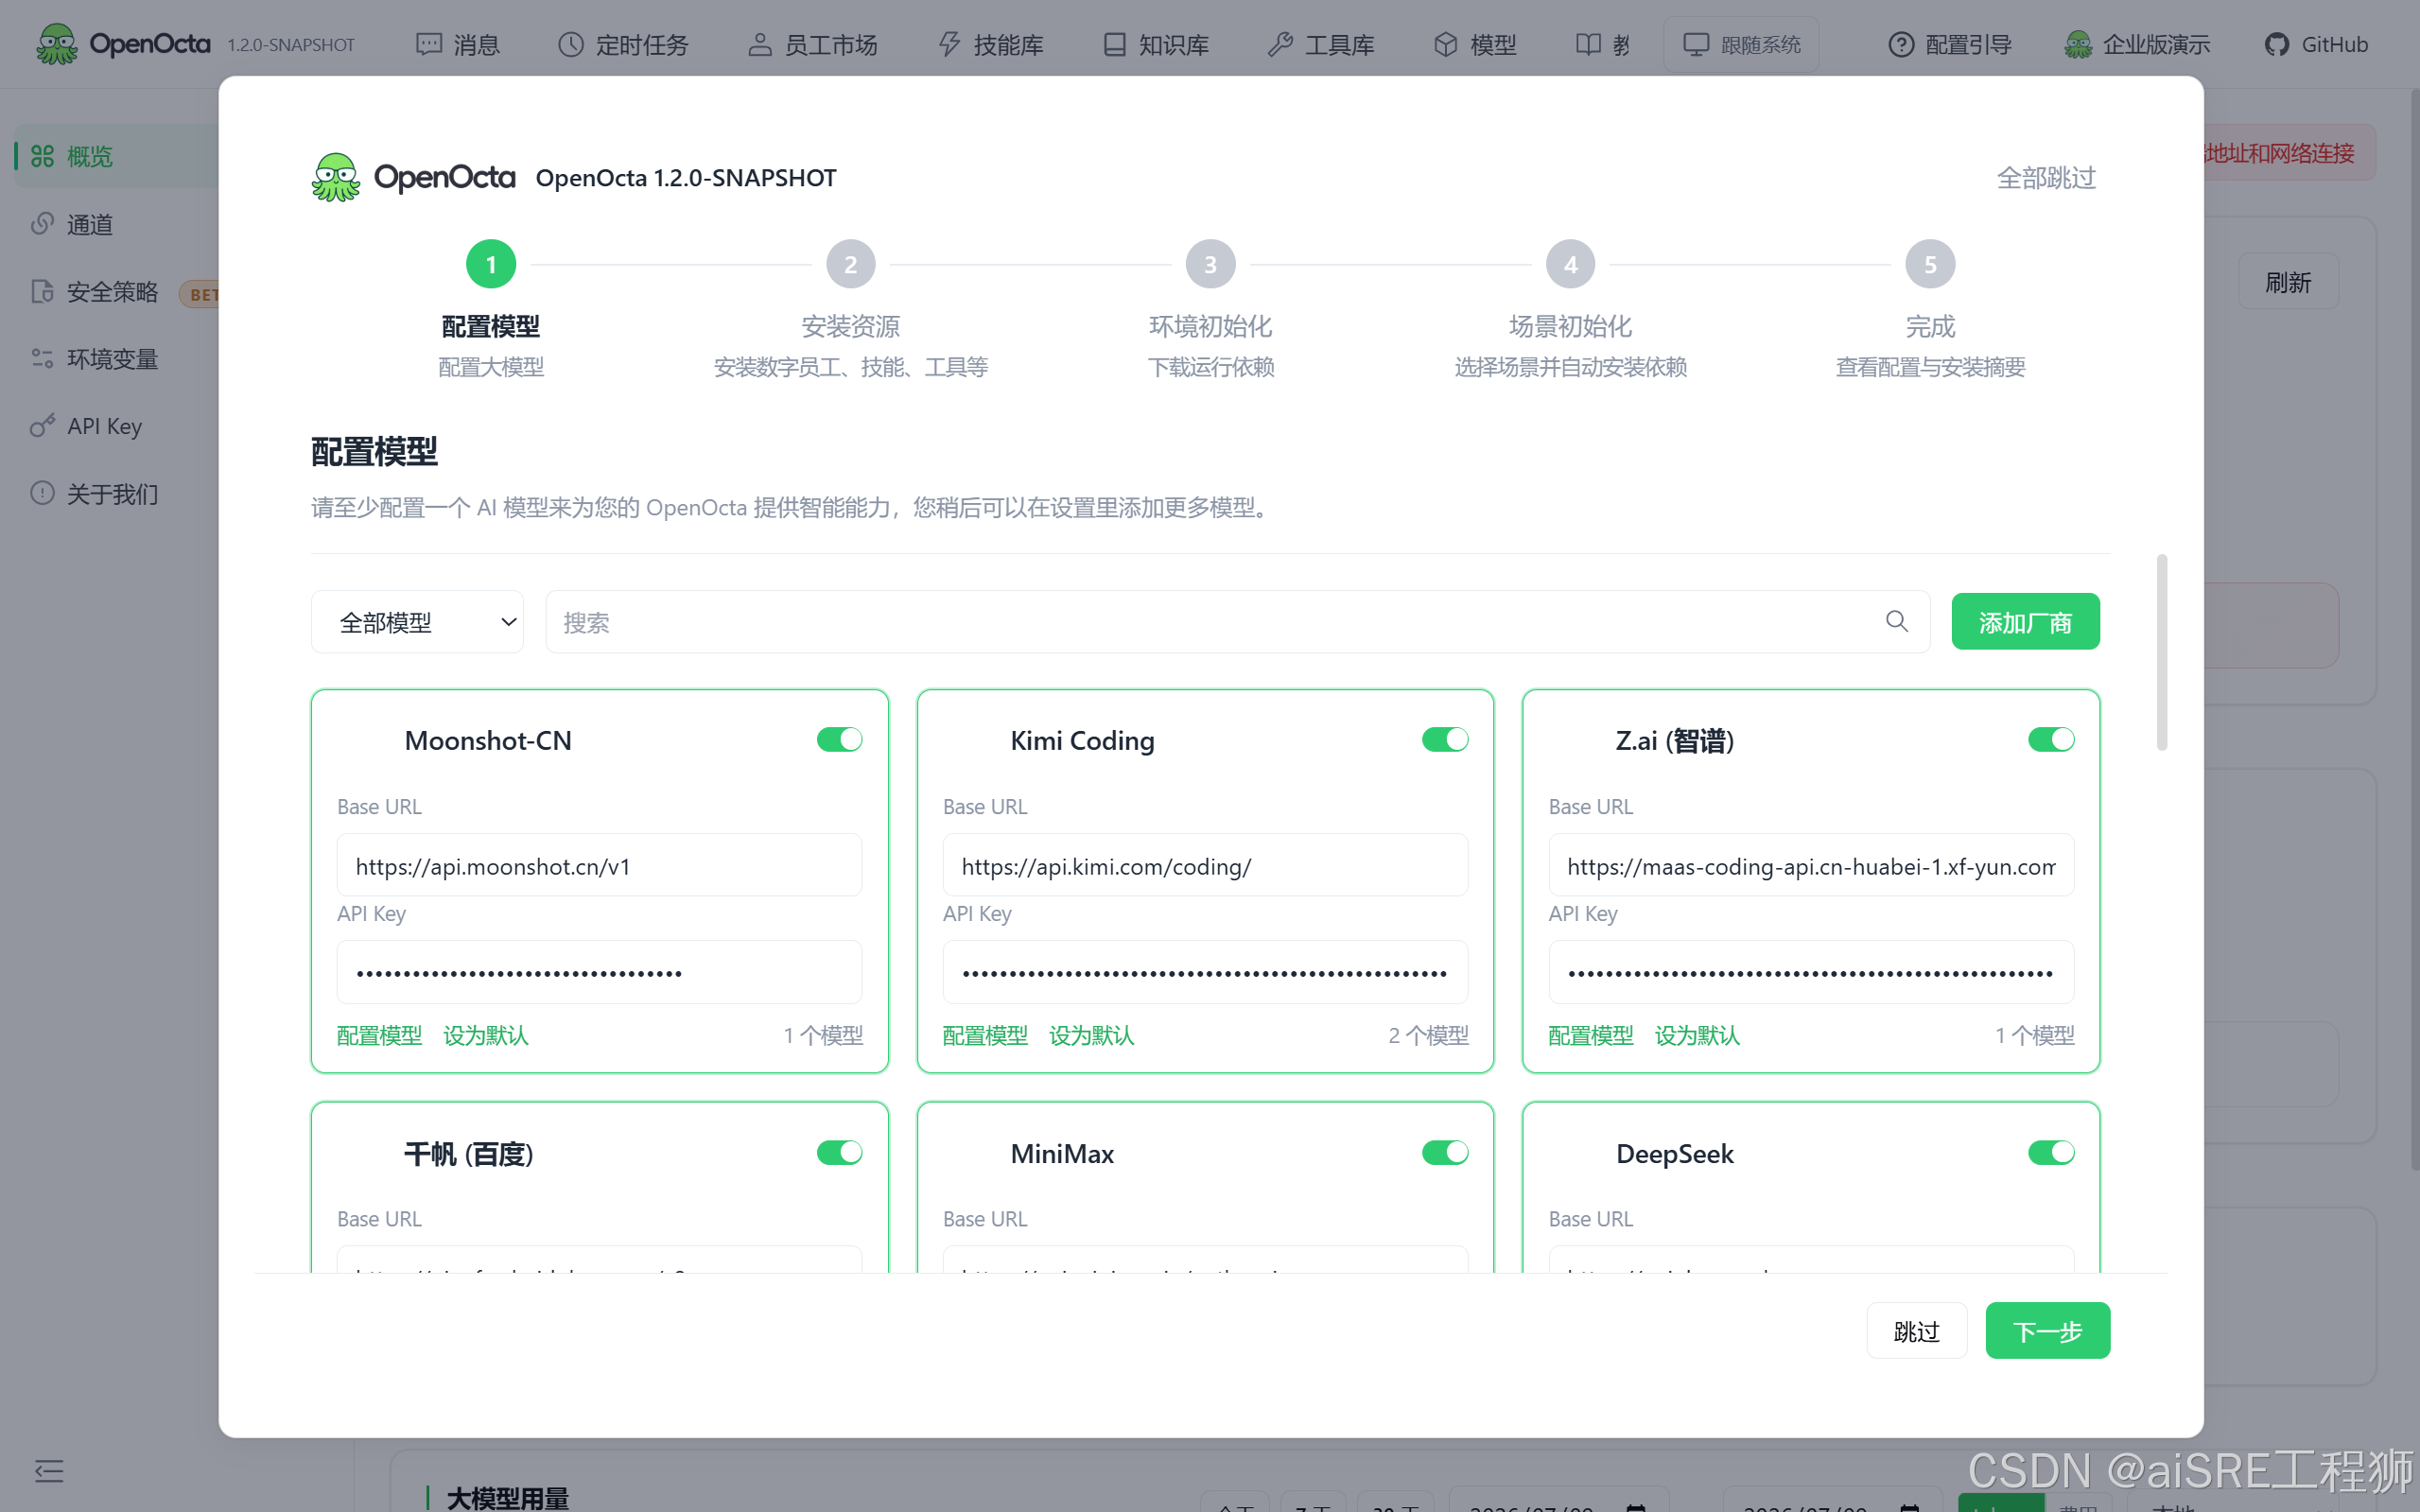Click 设为默认 in Kimi Coding card
The width and height of the screenshot is (2420, 1512).
tap(1092, 1035)
